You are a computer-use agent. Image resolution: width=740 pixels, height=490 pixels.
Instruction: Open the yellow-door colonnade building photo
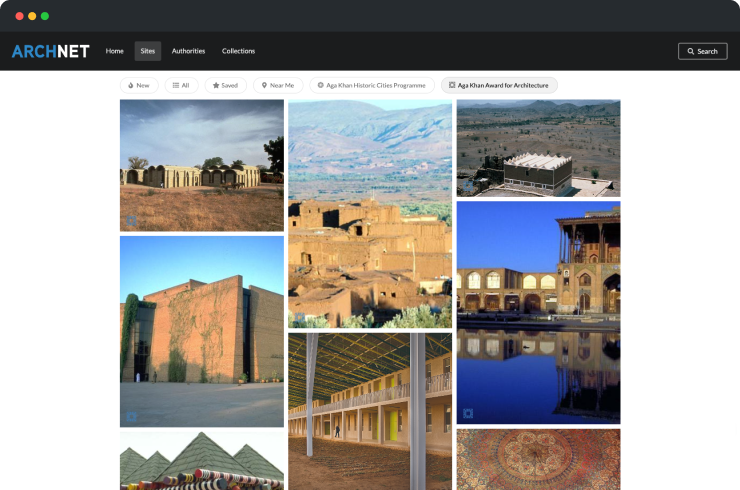tap(369, 410)
